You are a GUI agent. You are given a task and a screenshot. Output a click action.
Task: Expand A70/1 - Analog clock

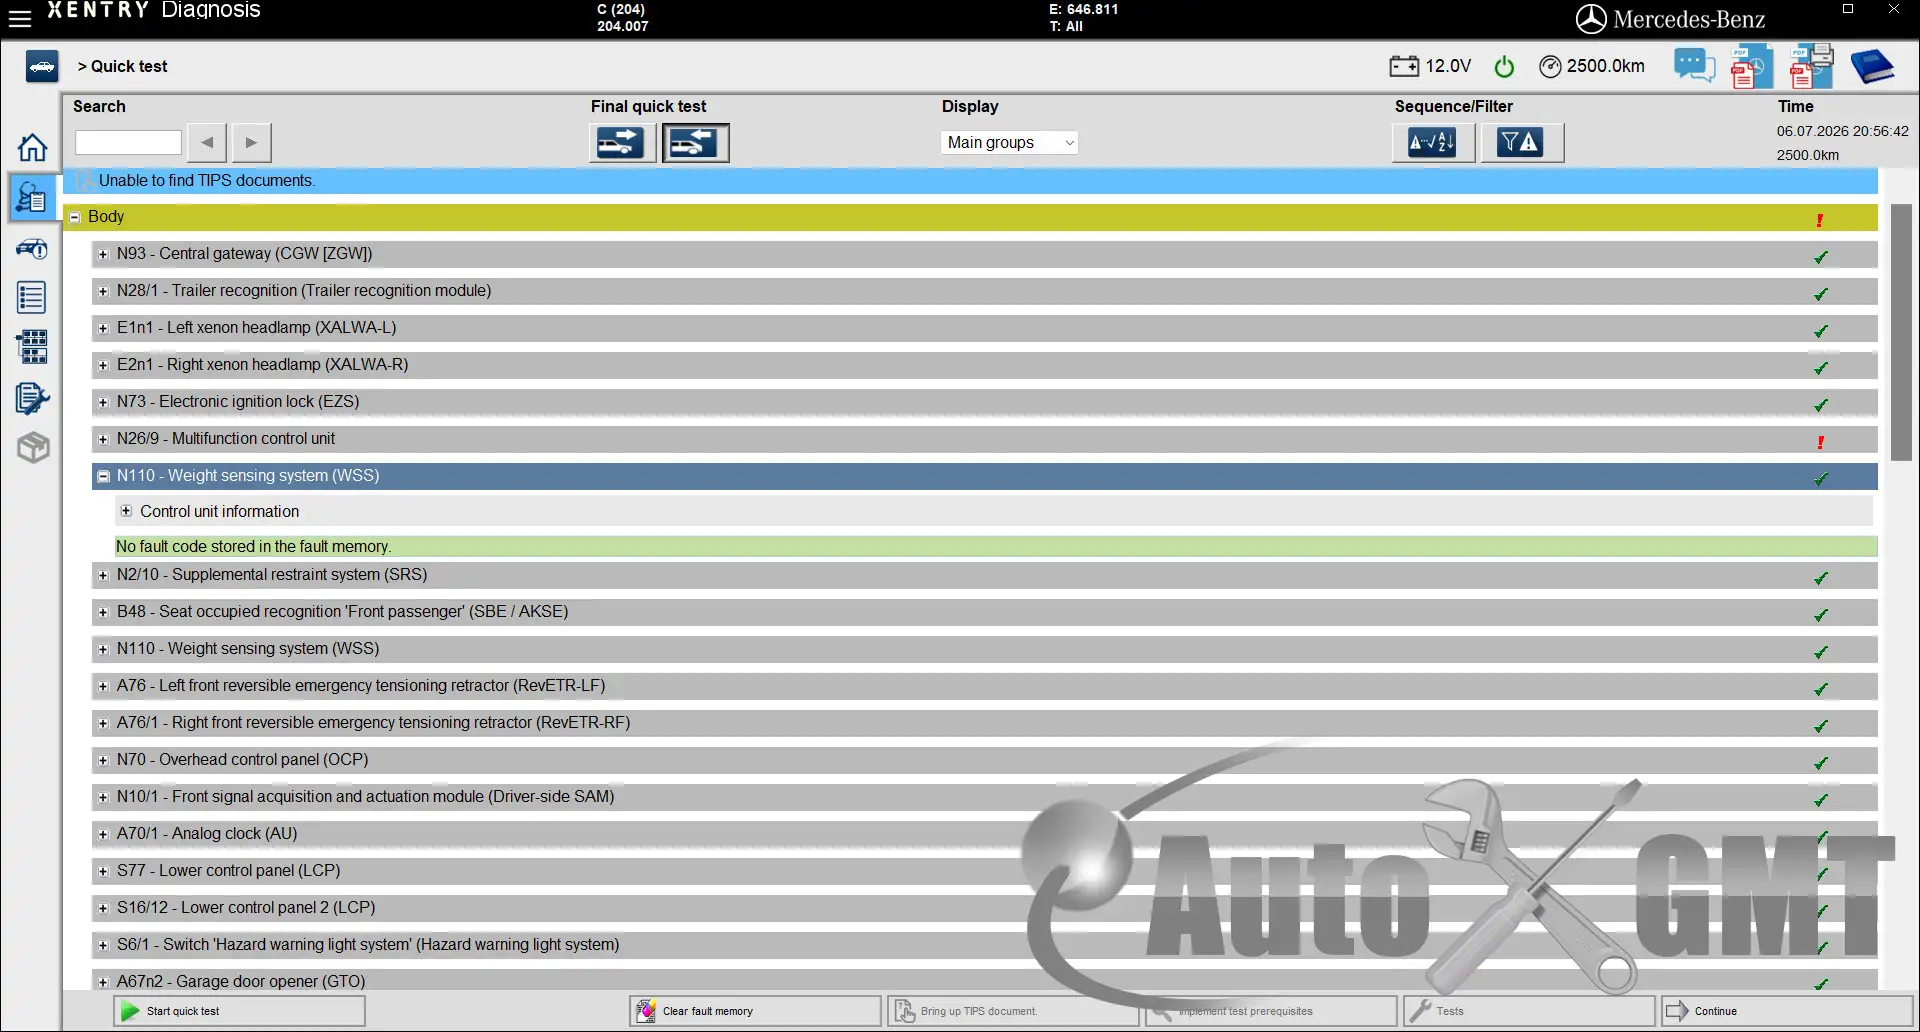point(102,834)
